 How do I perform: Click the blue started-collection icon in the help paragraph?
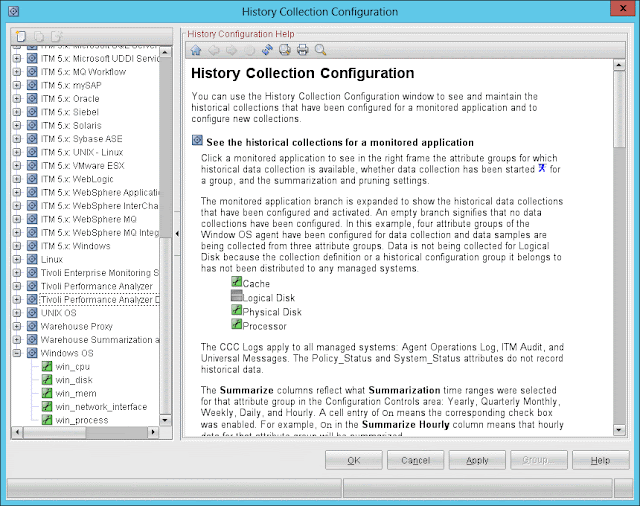tap(542, 168)
